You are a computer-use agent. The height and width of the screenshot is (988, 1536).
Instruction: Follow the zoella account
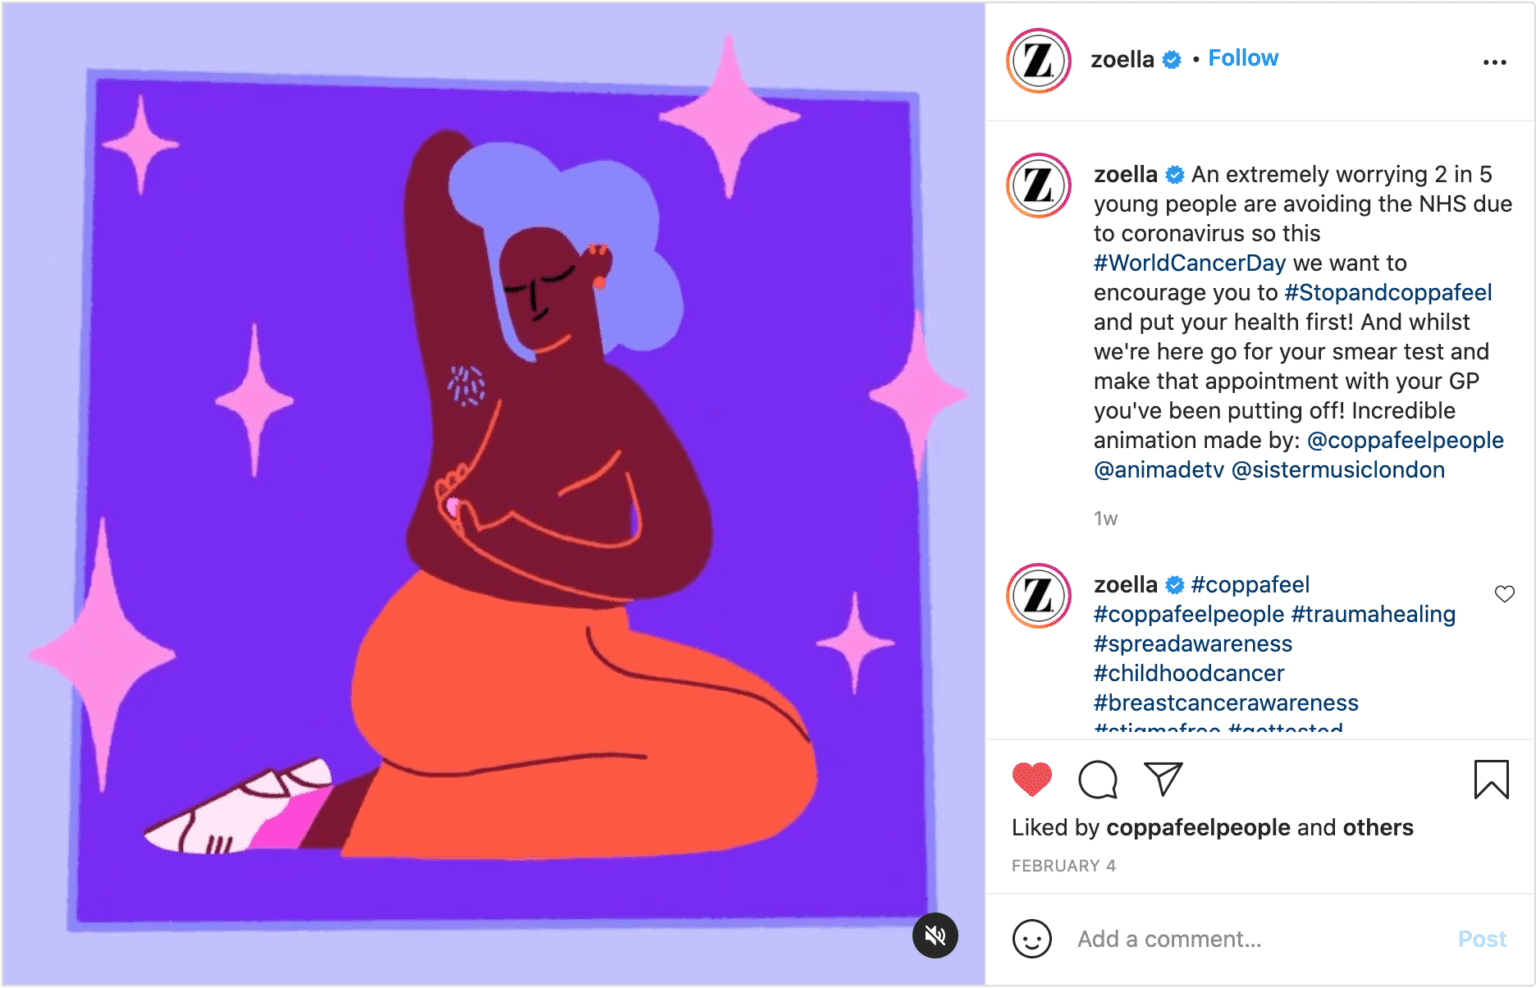point(1243,58)
